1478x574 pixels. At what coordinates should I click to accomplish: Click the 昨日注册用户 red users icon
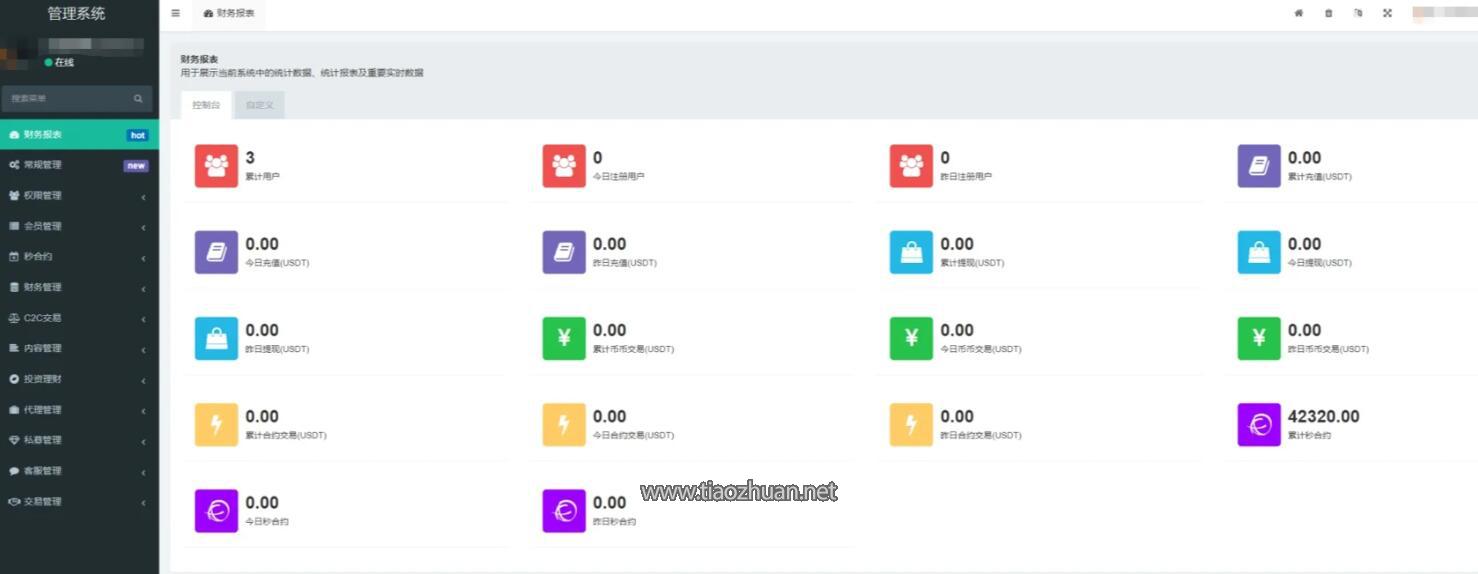coord(911,166)
